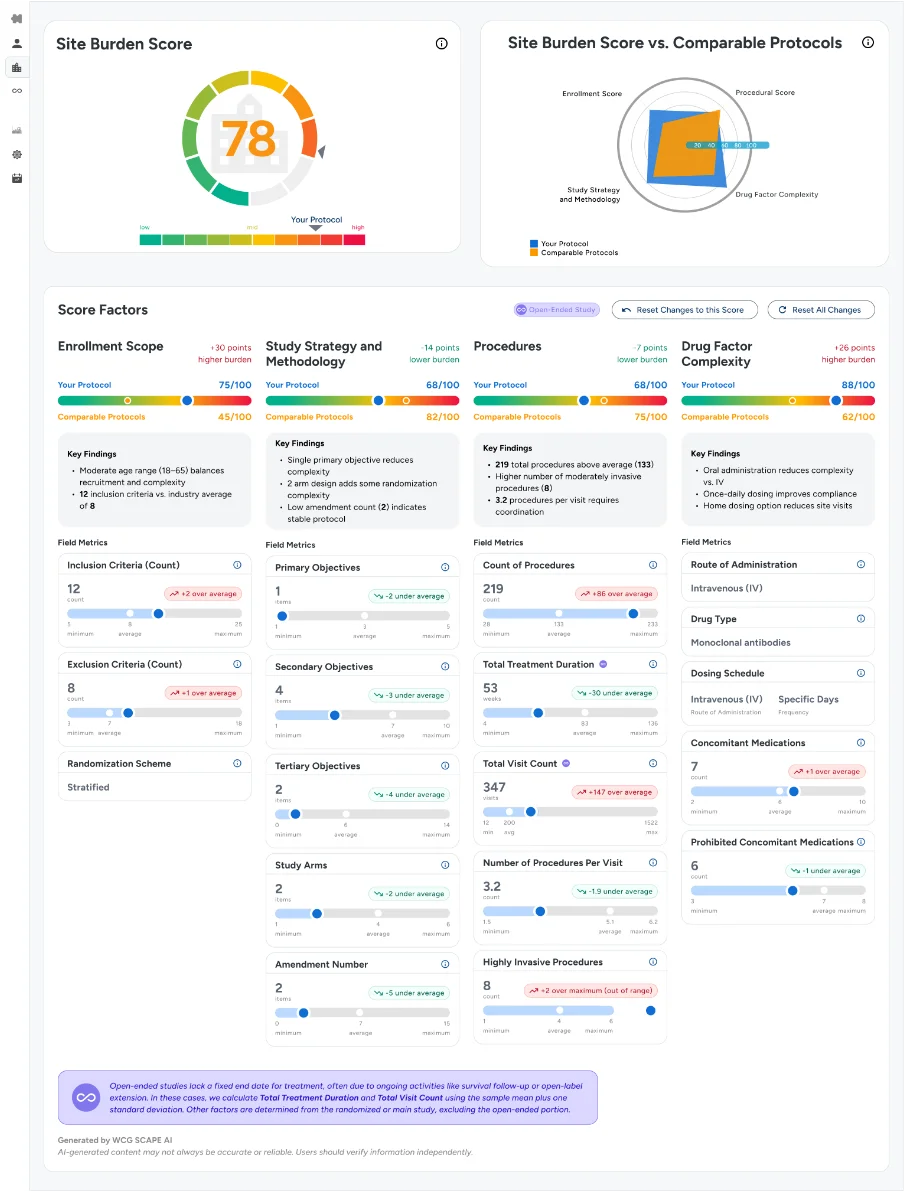Image resolution: width=904 pixels, height=1192 pixels.
Task: Open the settings gear icon in sidebar
Action: (x=17, y=155)
